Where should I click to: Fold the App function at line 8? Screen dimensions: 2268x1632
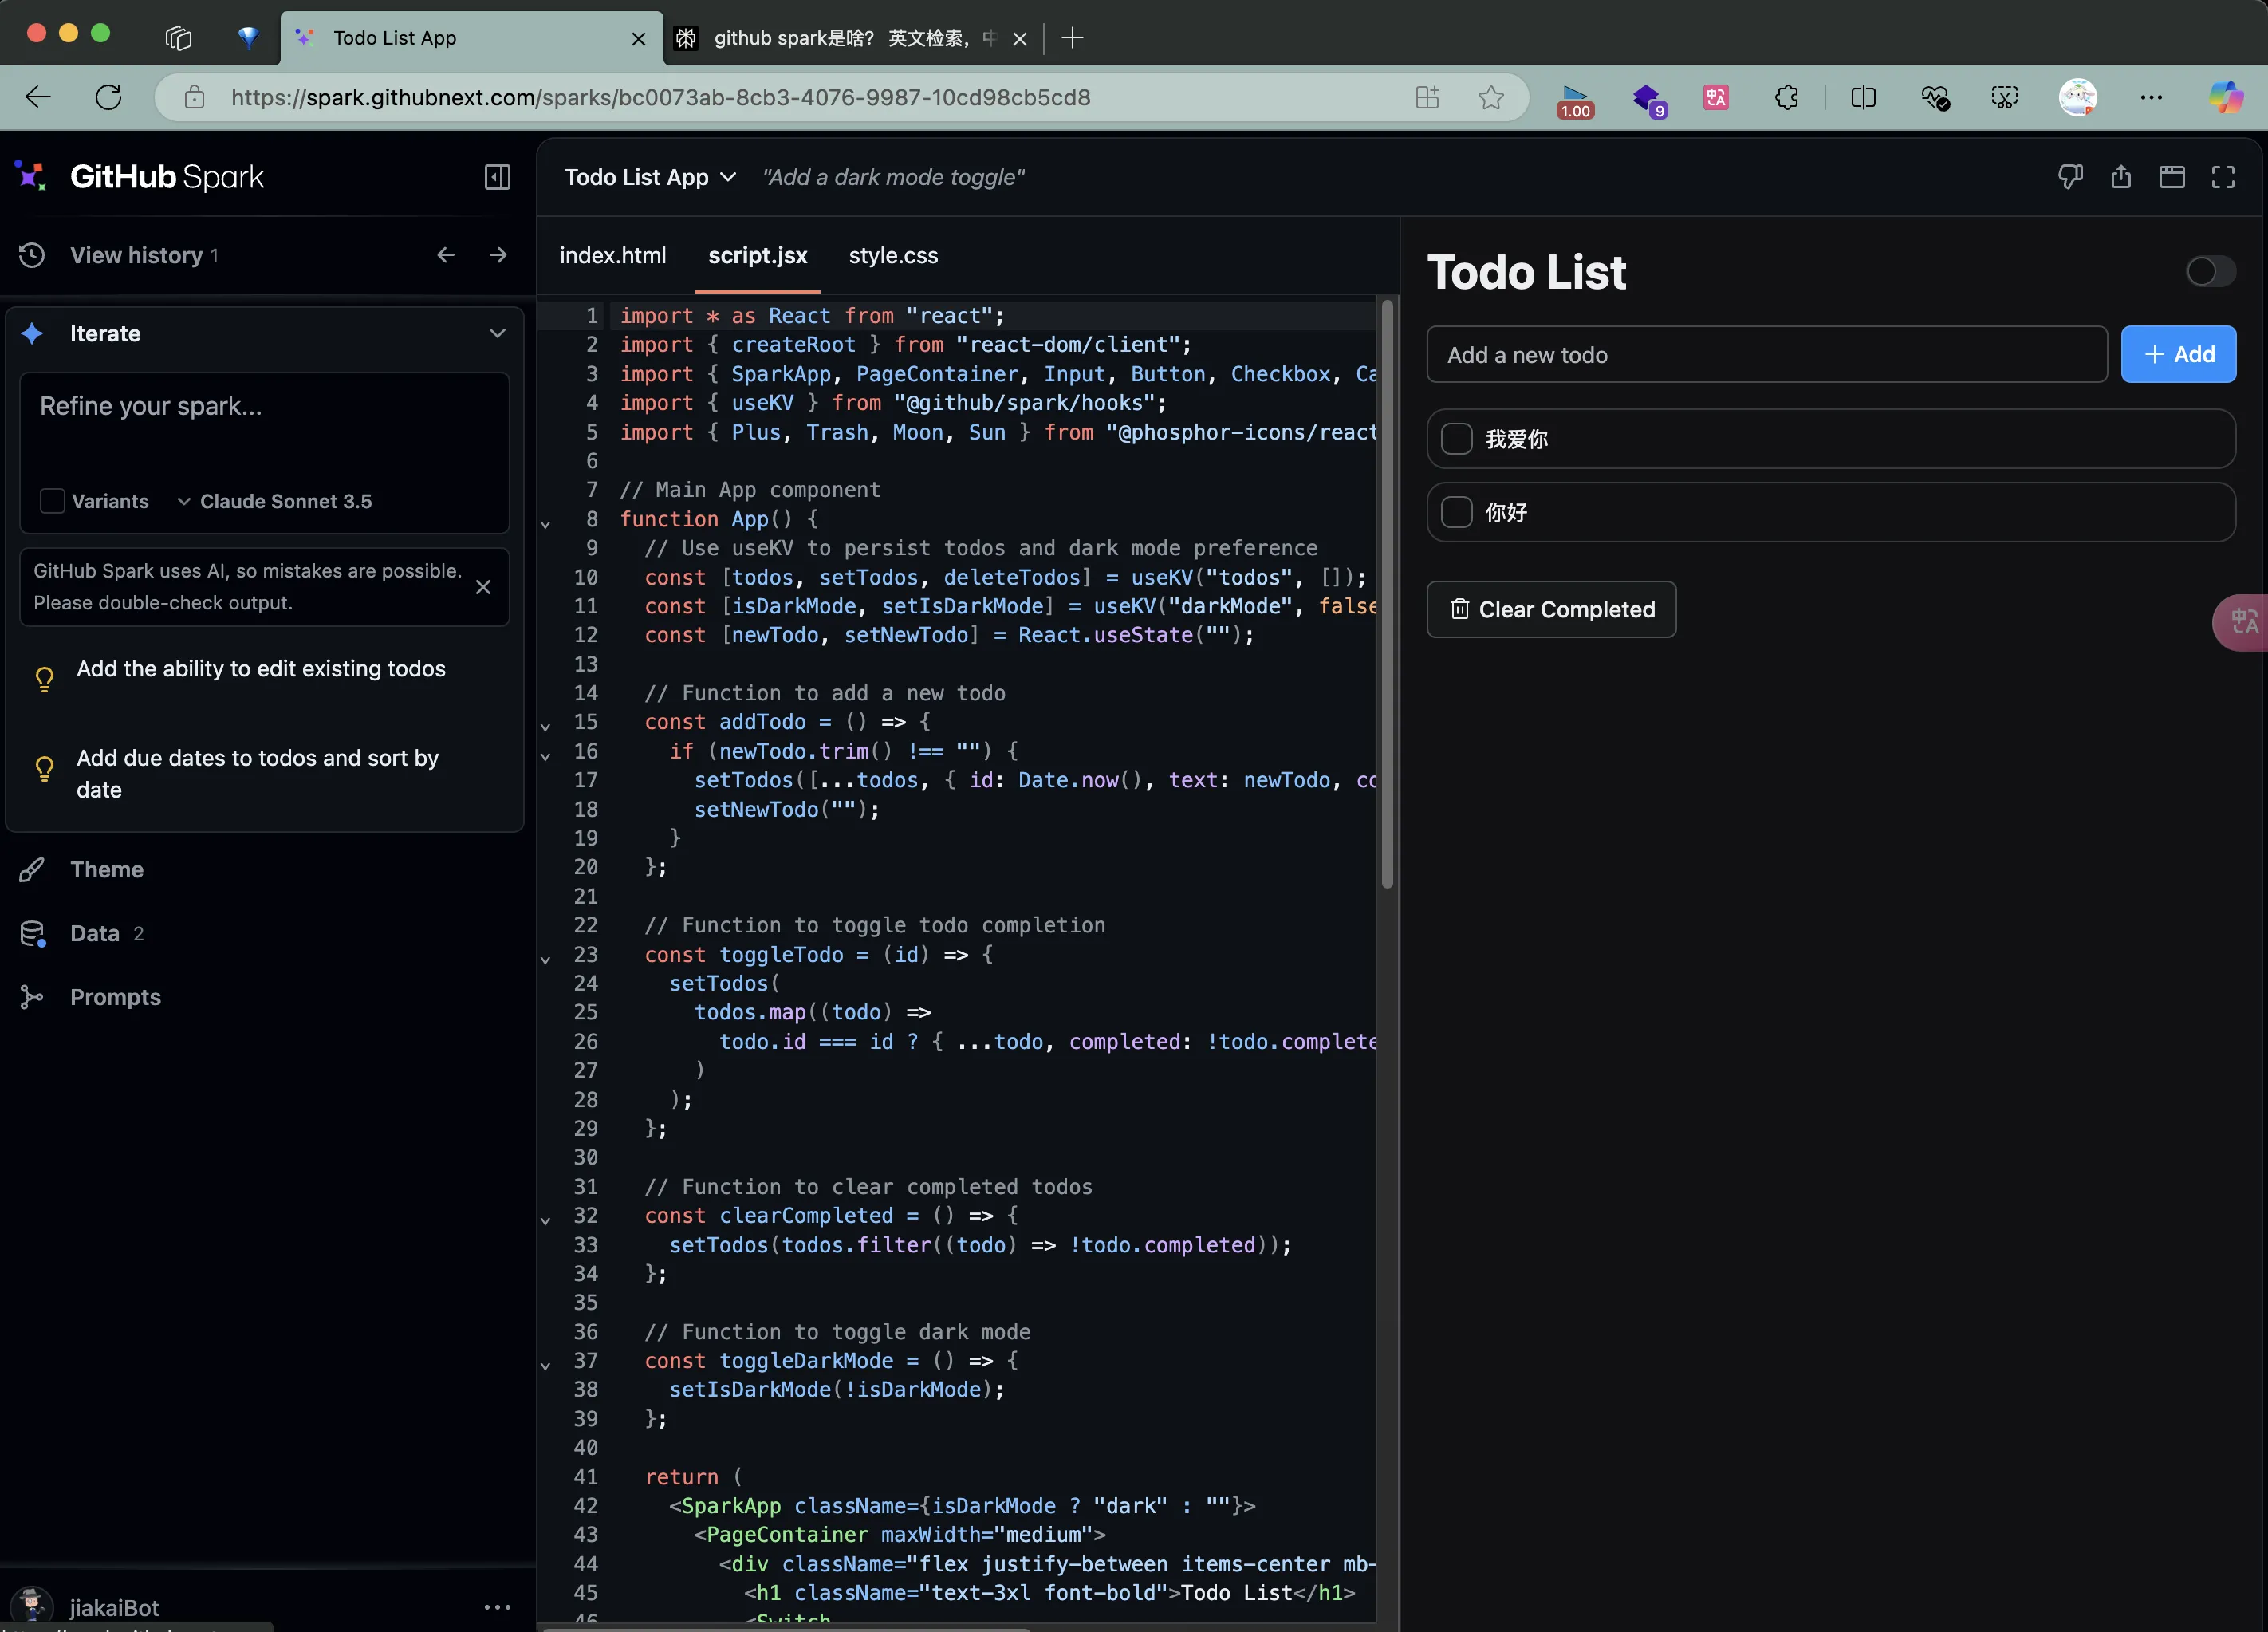point(545,524)
